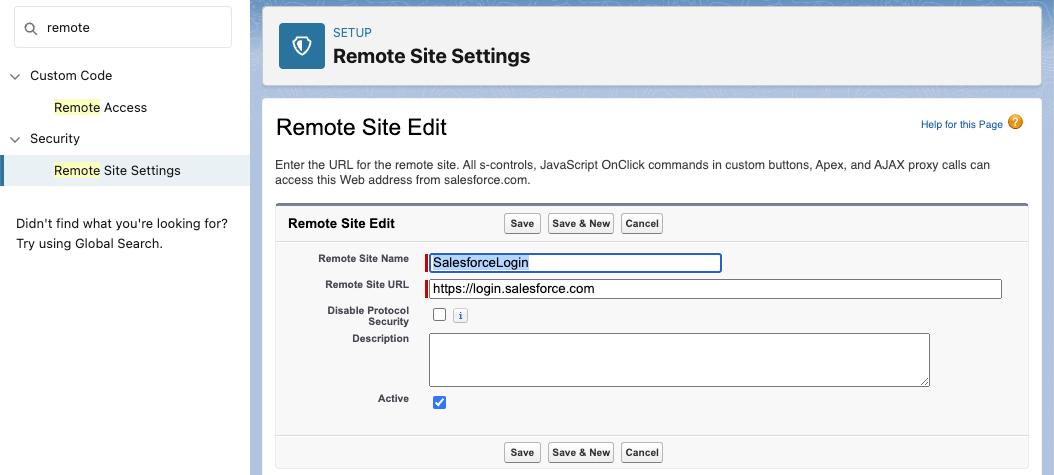Click the Remote Site Name field
Image resolution: width=1054 pixels, height=475 pixels.
pyautogui.click(x=575, y=263)
